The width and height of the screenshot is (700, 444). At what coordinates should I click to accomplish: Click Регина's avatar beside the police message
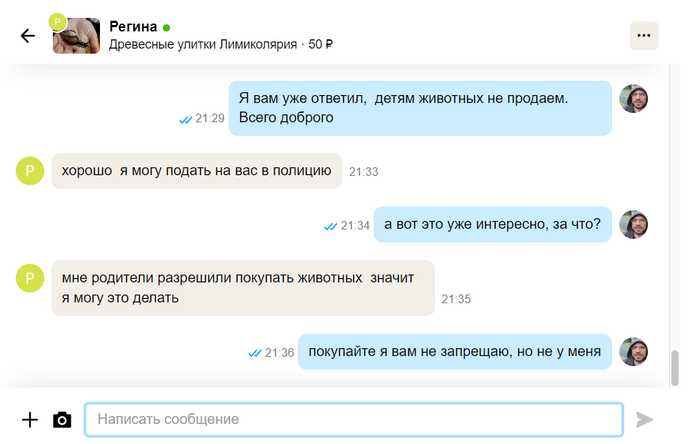(x=30, y=171)
